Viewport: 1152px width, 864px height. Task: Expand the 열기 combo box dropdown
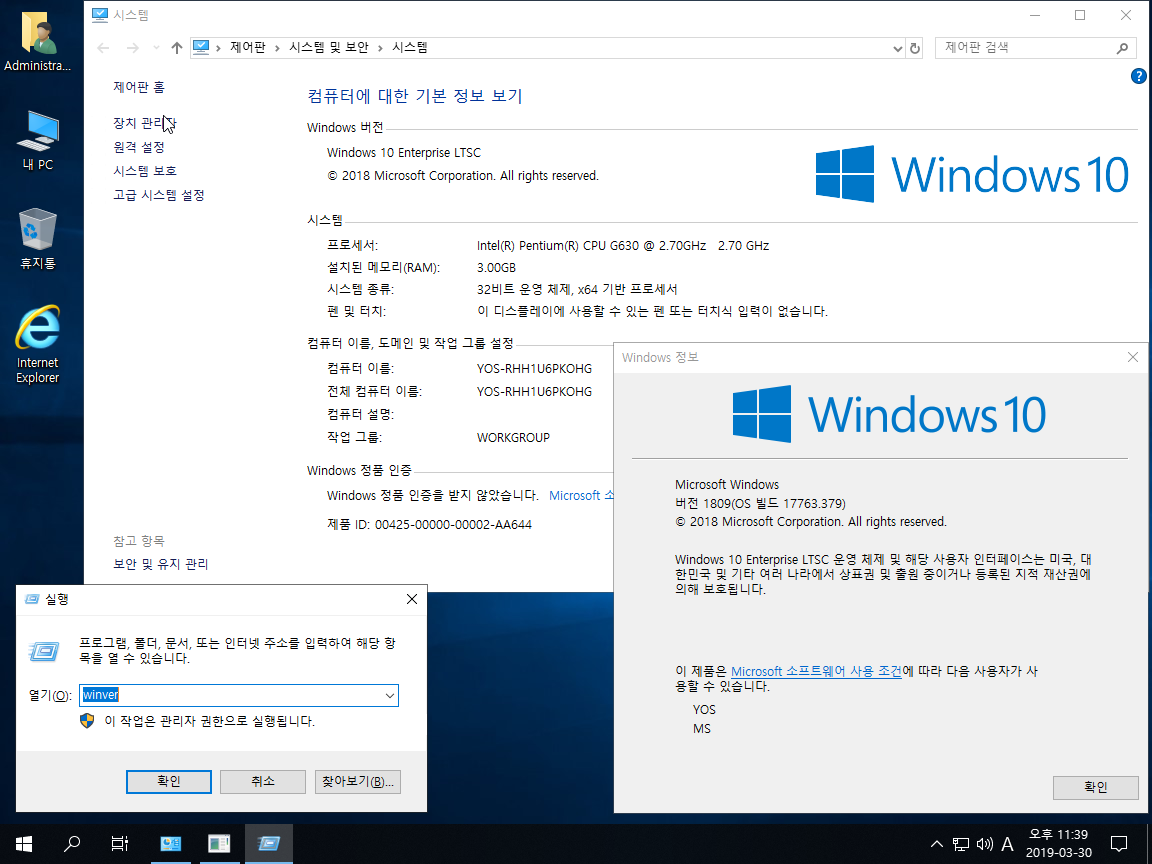tap(389, 696)
